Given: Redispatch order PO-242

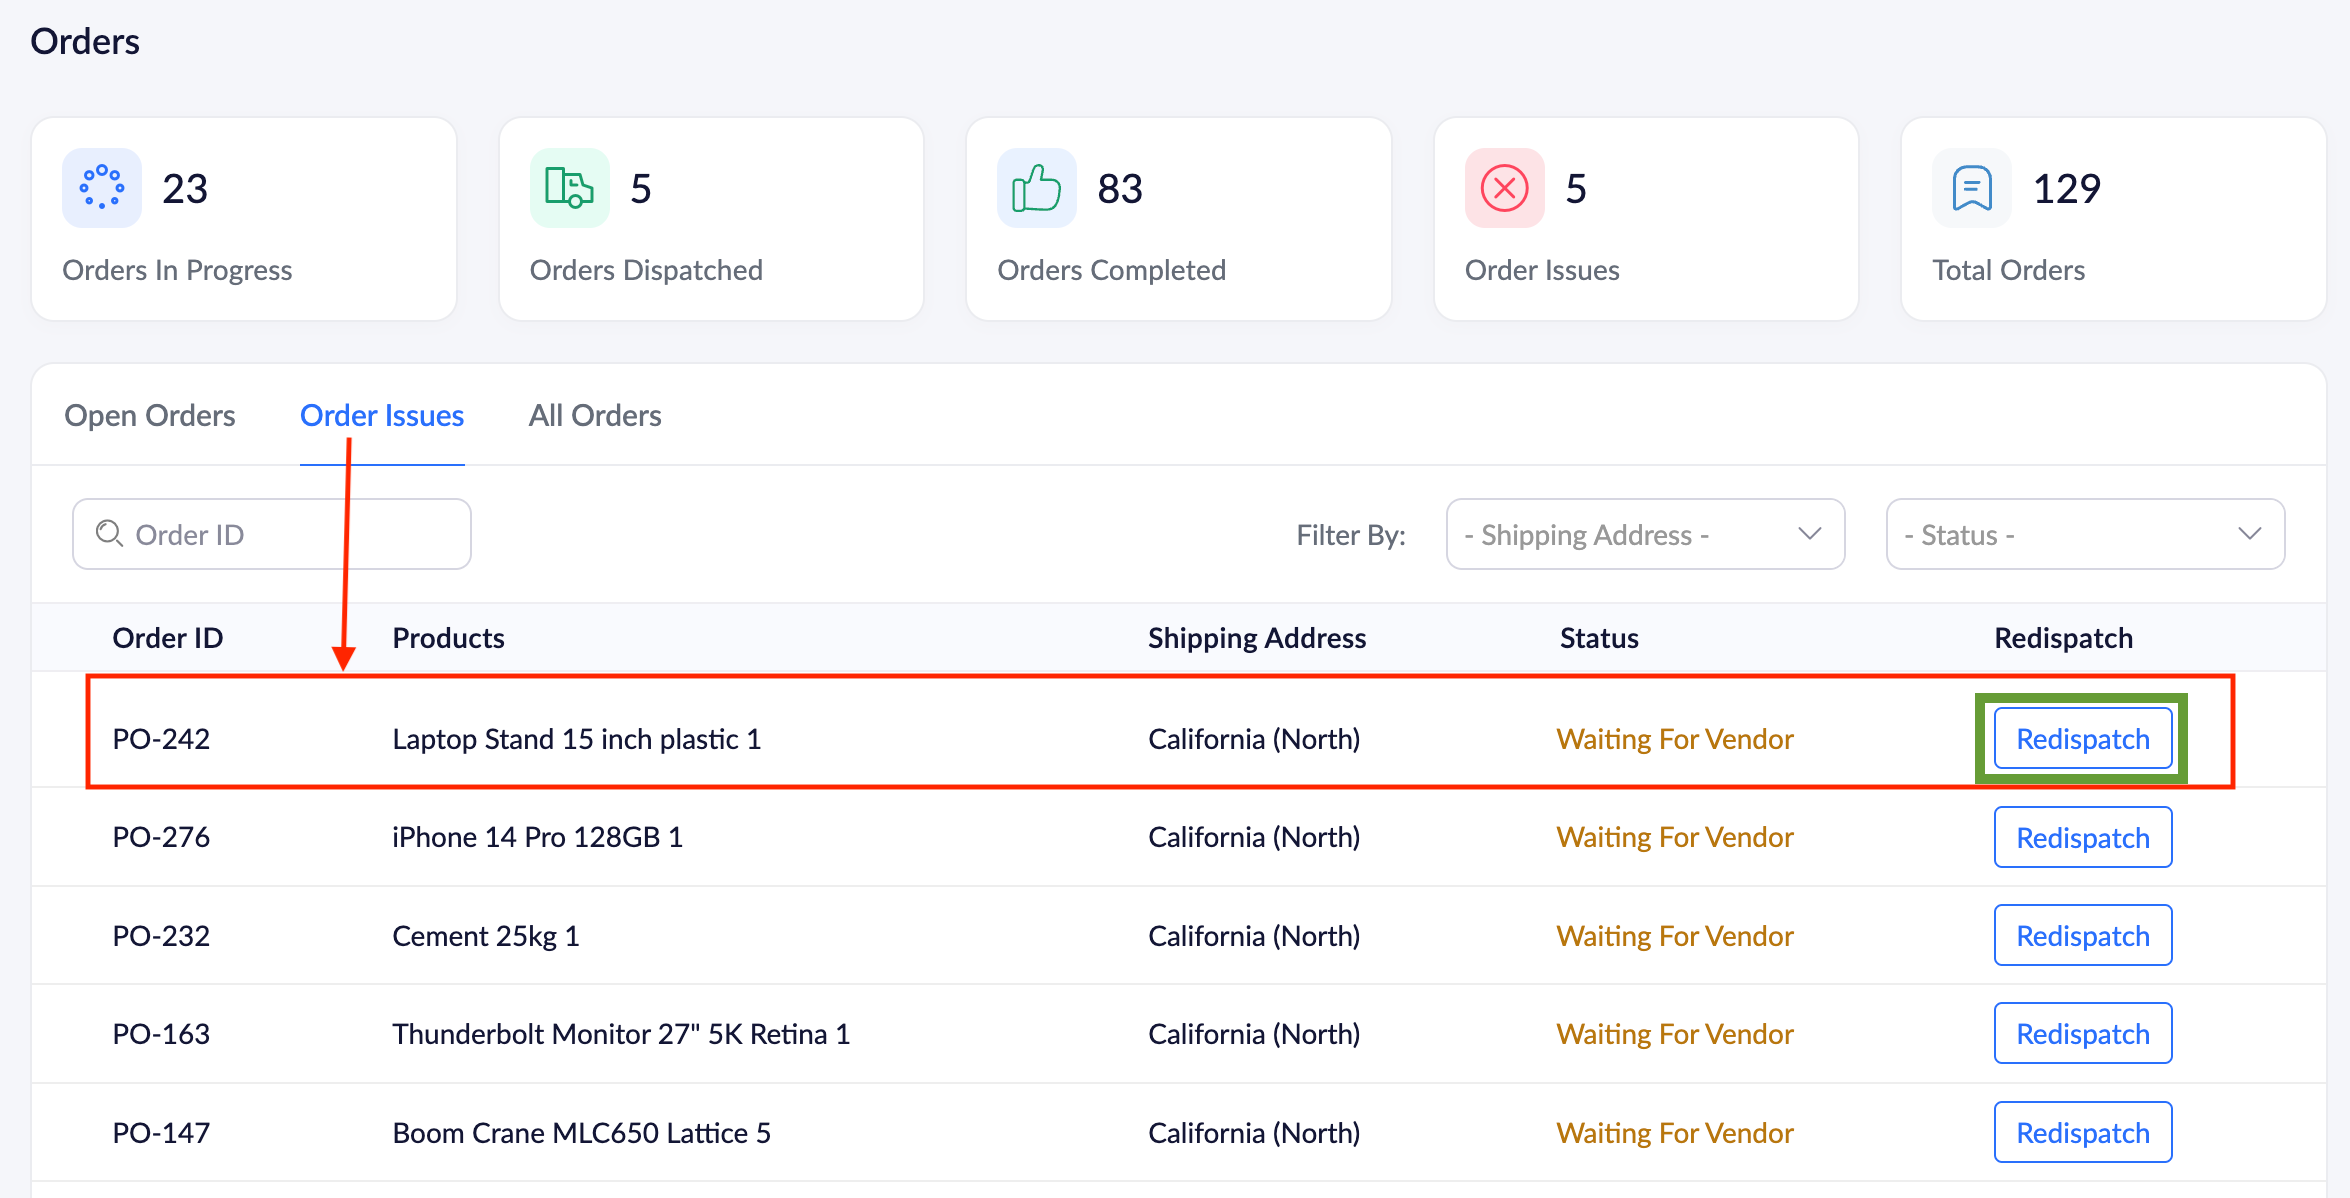Looking at the screenshot, I should 2082,739.
